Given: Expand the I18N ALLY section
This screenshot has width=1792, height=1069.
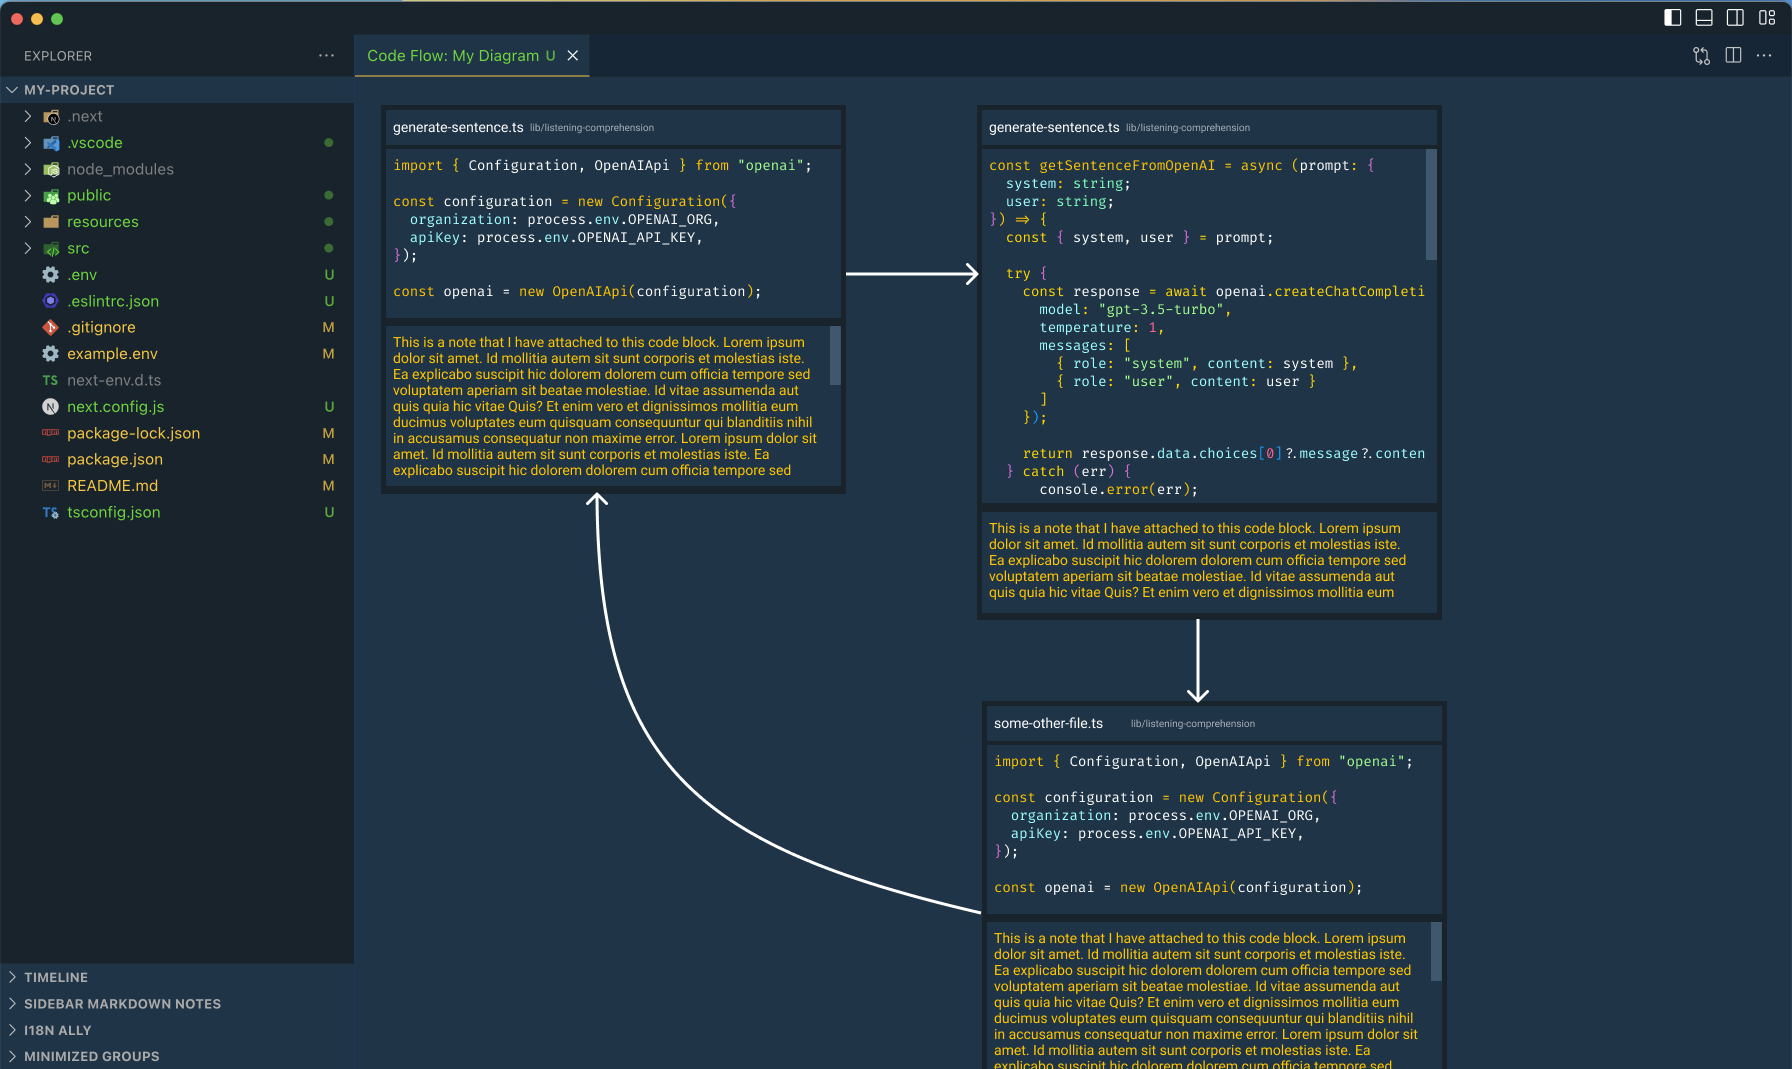Looking at the screenshot, I should (57, 1030).
